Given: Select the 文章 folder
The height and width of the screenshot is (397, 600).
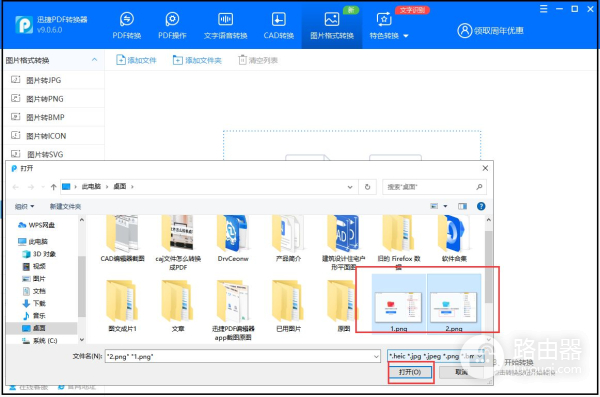Looking at the screenshot, I should [178, 306].
